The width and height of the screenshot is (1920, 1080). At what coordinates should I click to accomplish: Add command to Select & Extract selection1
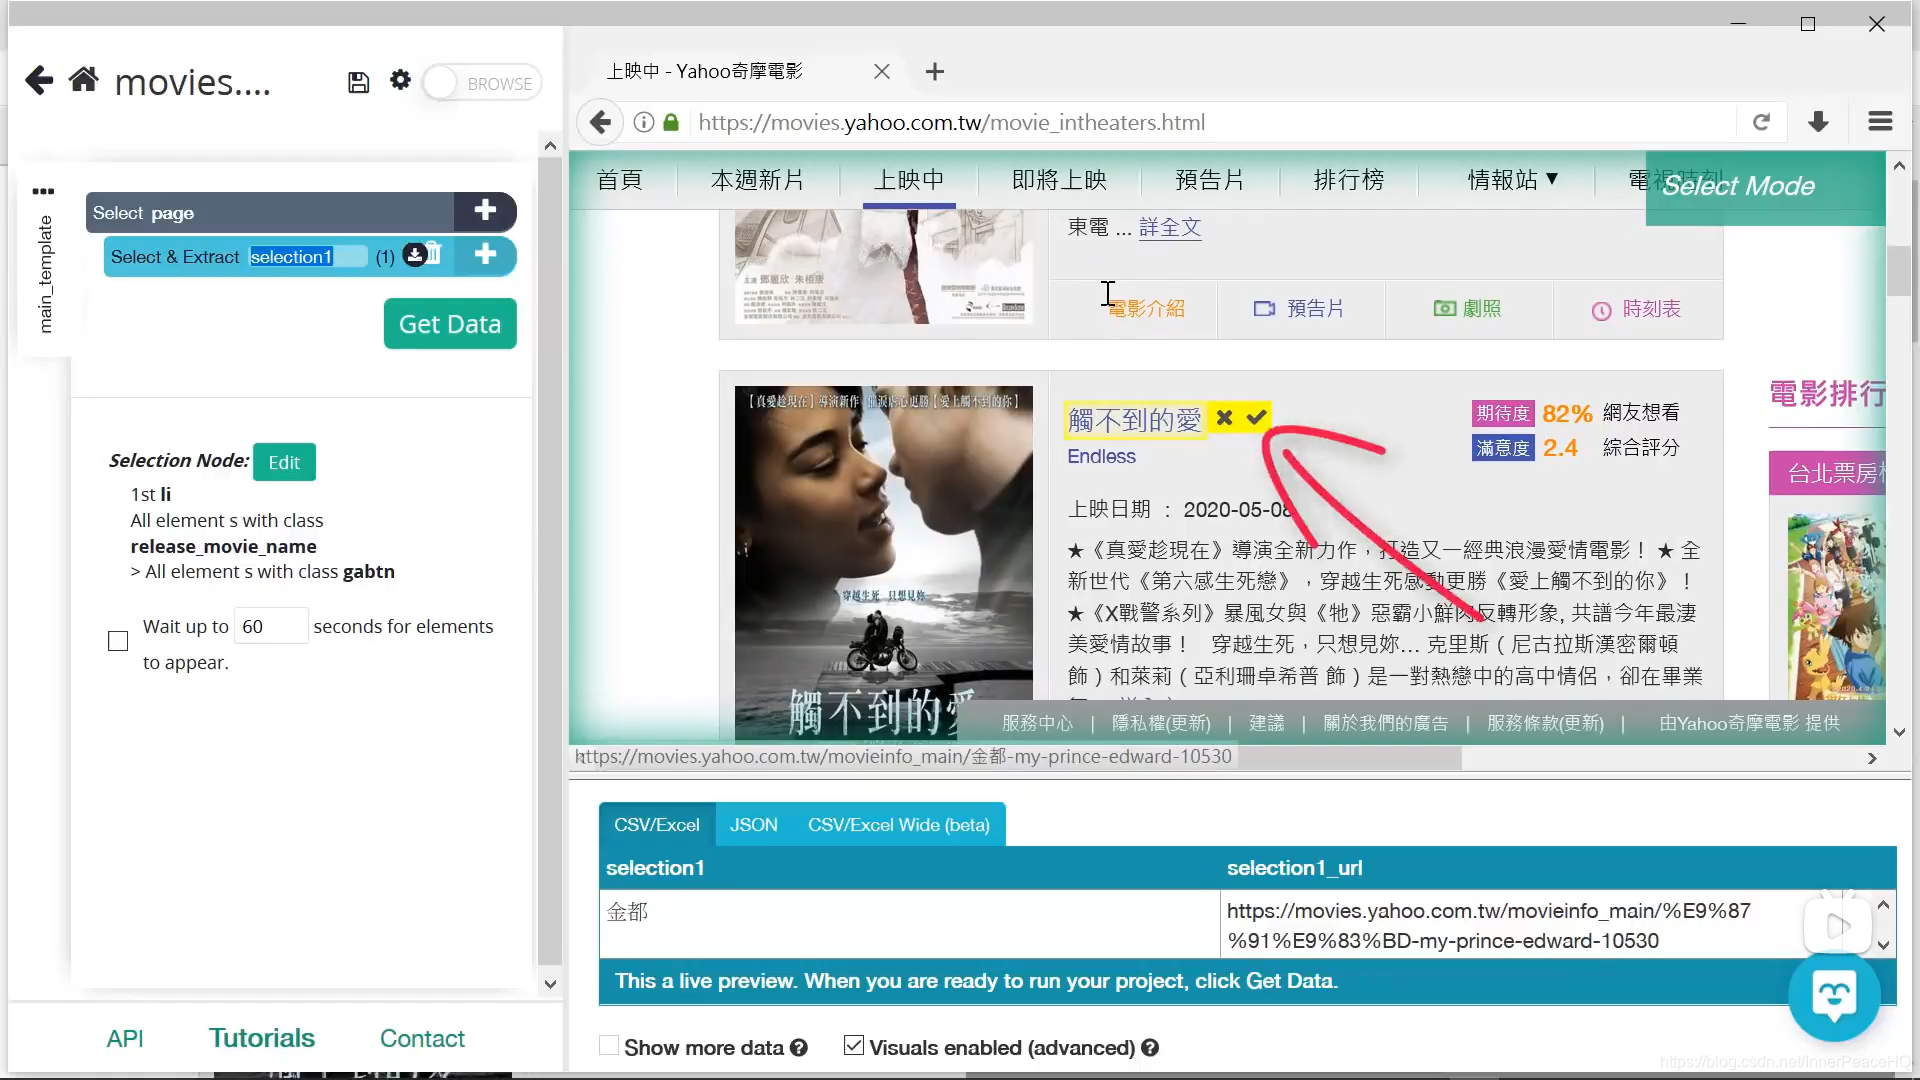tap(485, 255)
